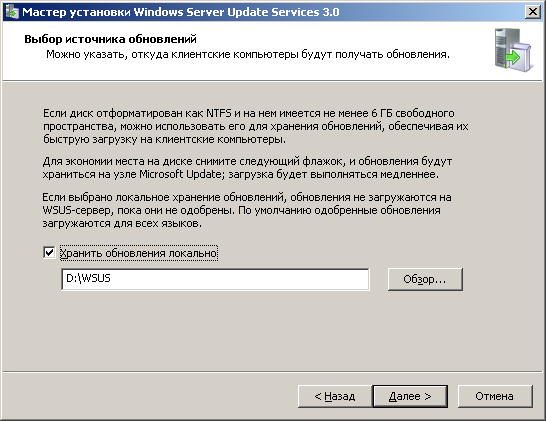
Task: Click the paragraph mentioning Microsoft Update
Action: 247,167
